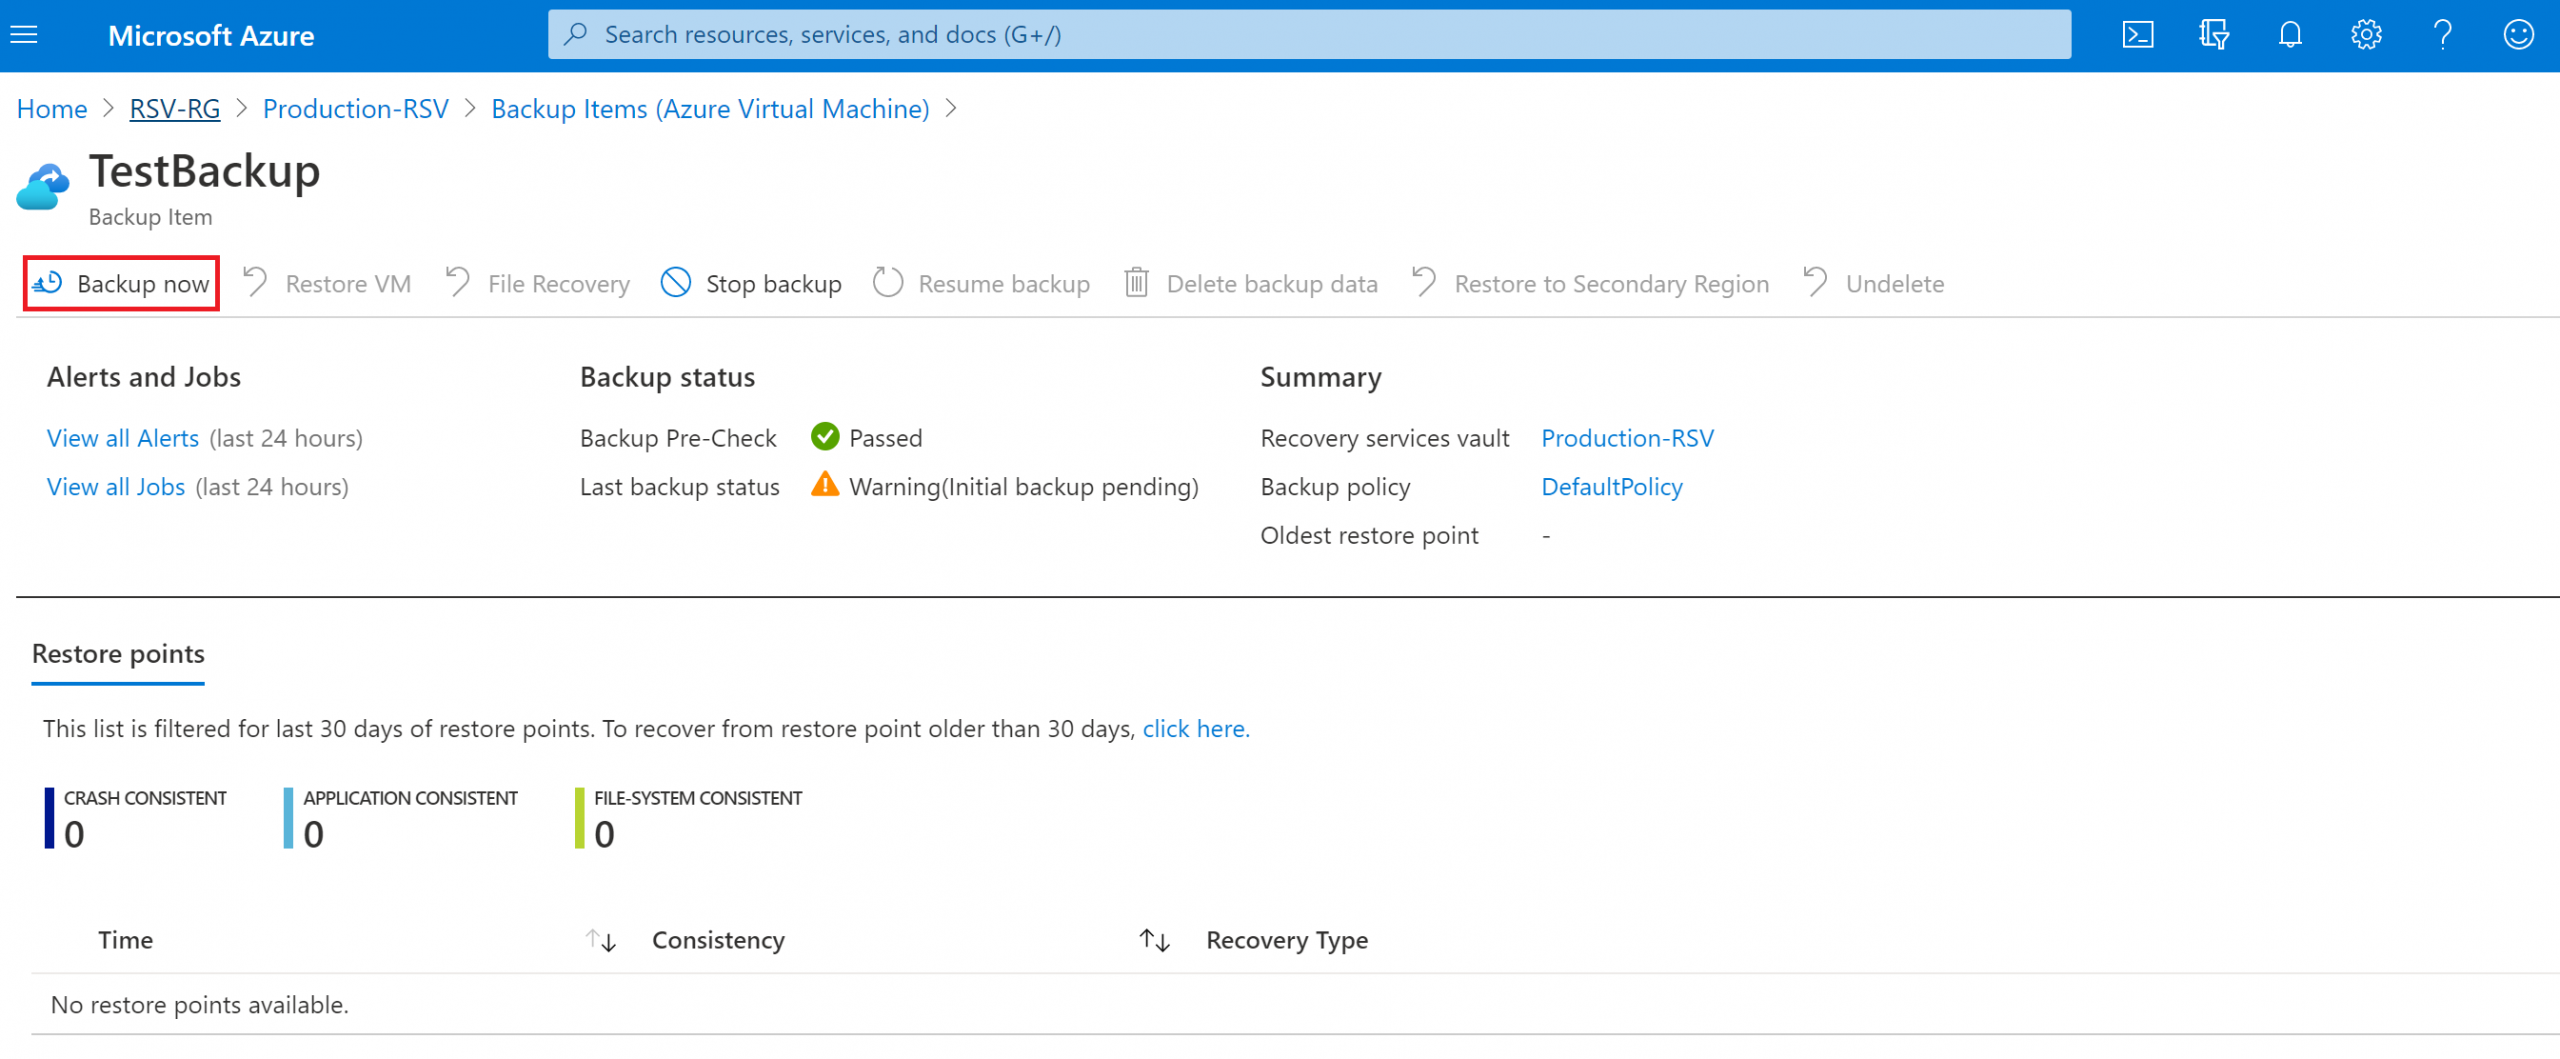Screen dimensions: 2560x1059
Task: Click 'Warning(Initial backup pending)' status text
Action: pyautogui.click(x=1024, y=487)
